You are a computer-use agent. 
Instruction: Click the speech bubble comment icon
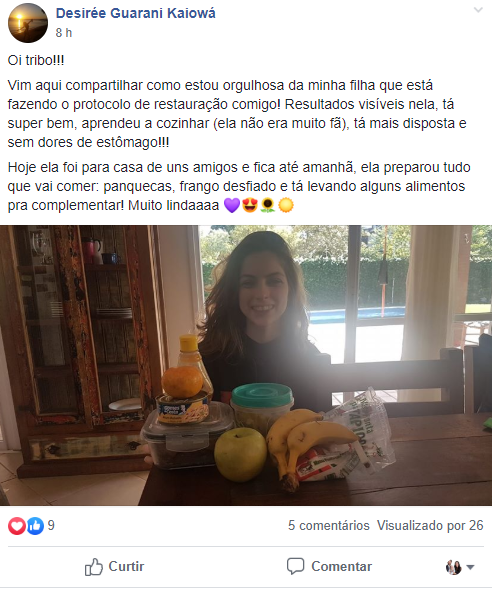(x=295, y=566)
